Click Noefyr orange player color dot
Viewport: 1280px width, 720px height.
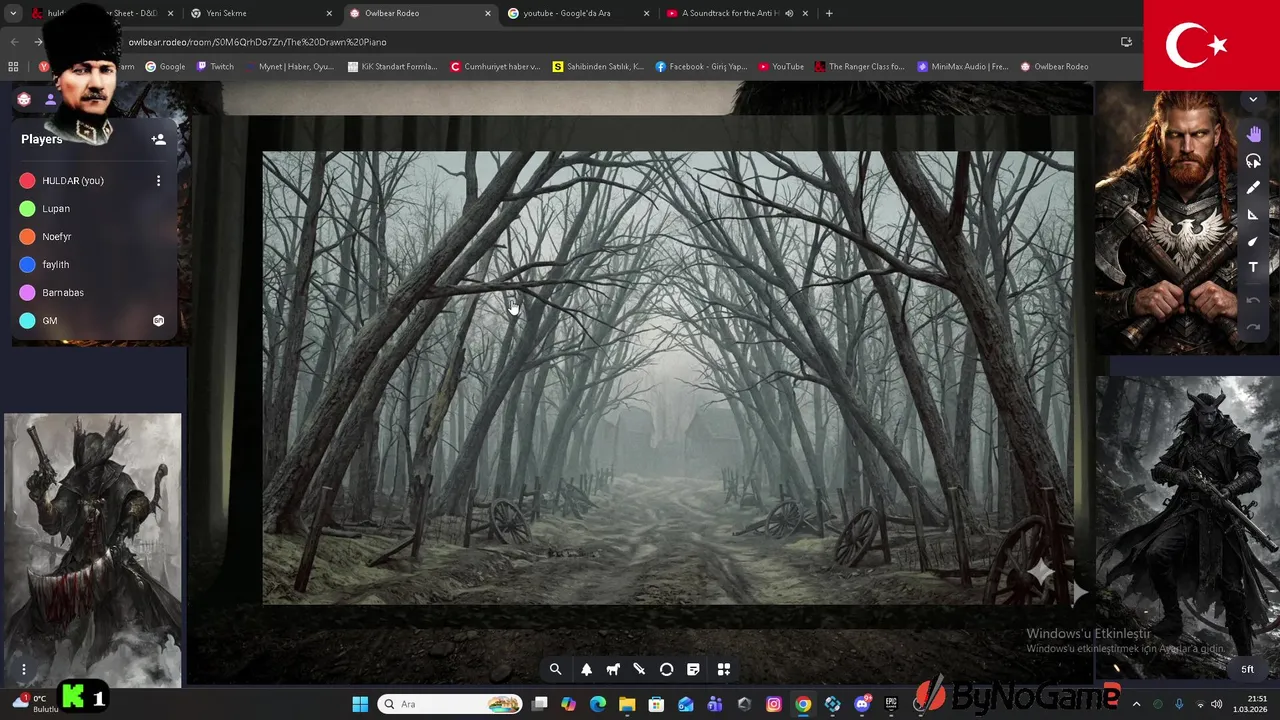27,237
